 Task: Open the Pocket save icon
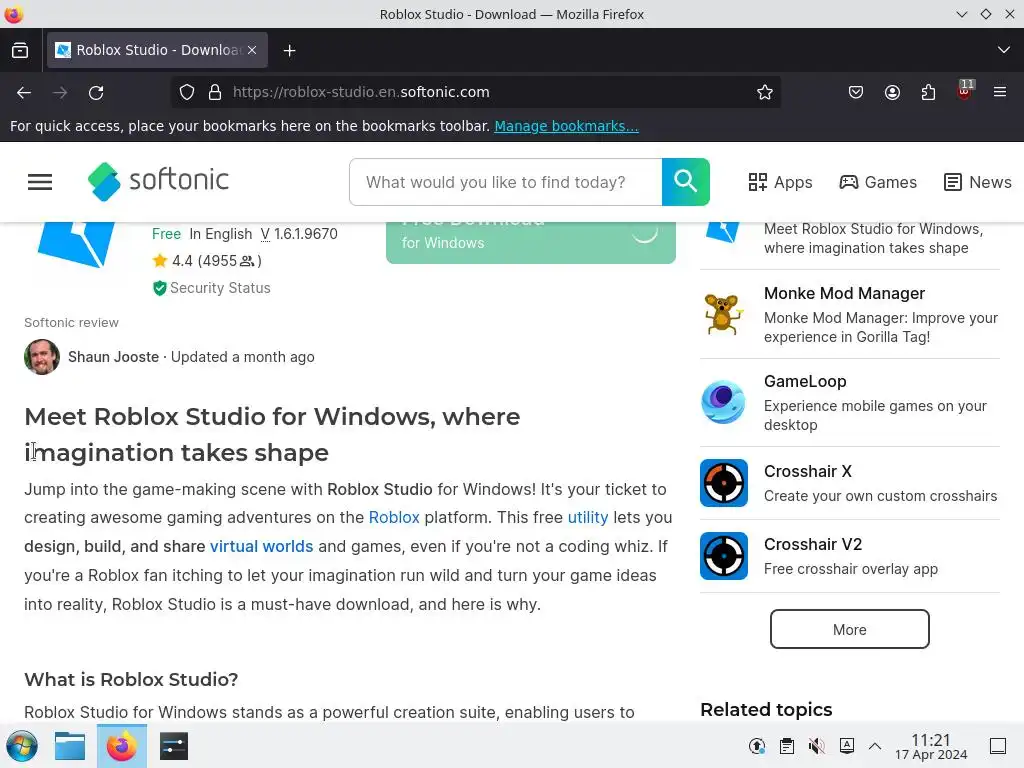point(856,93)
